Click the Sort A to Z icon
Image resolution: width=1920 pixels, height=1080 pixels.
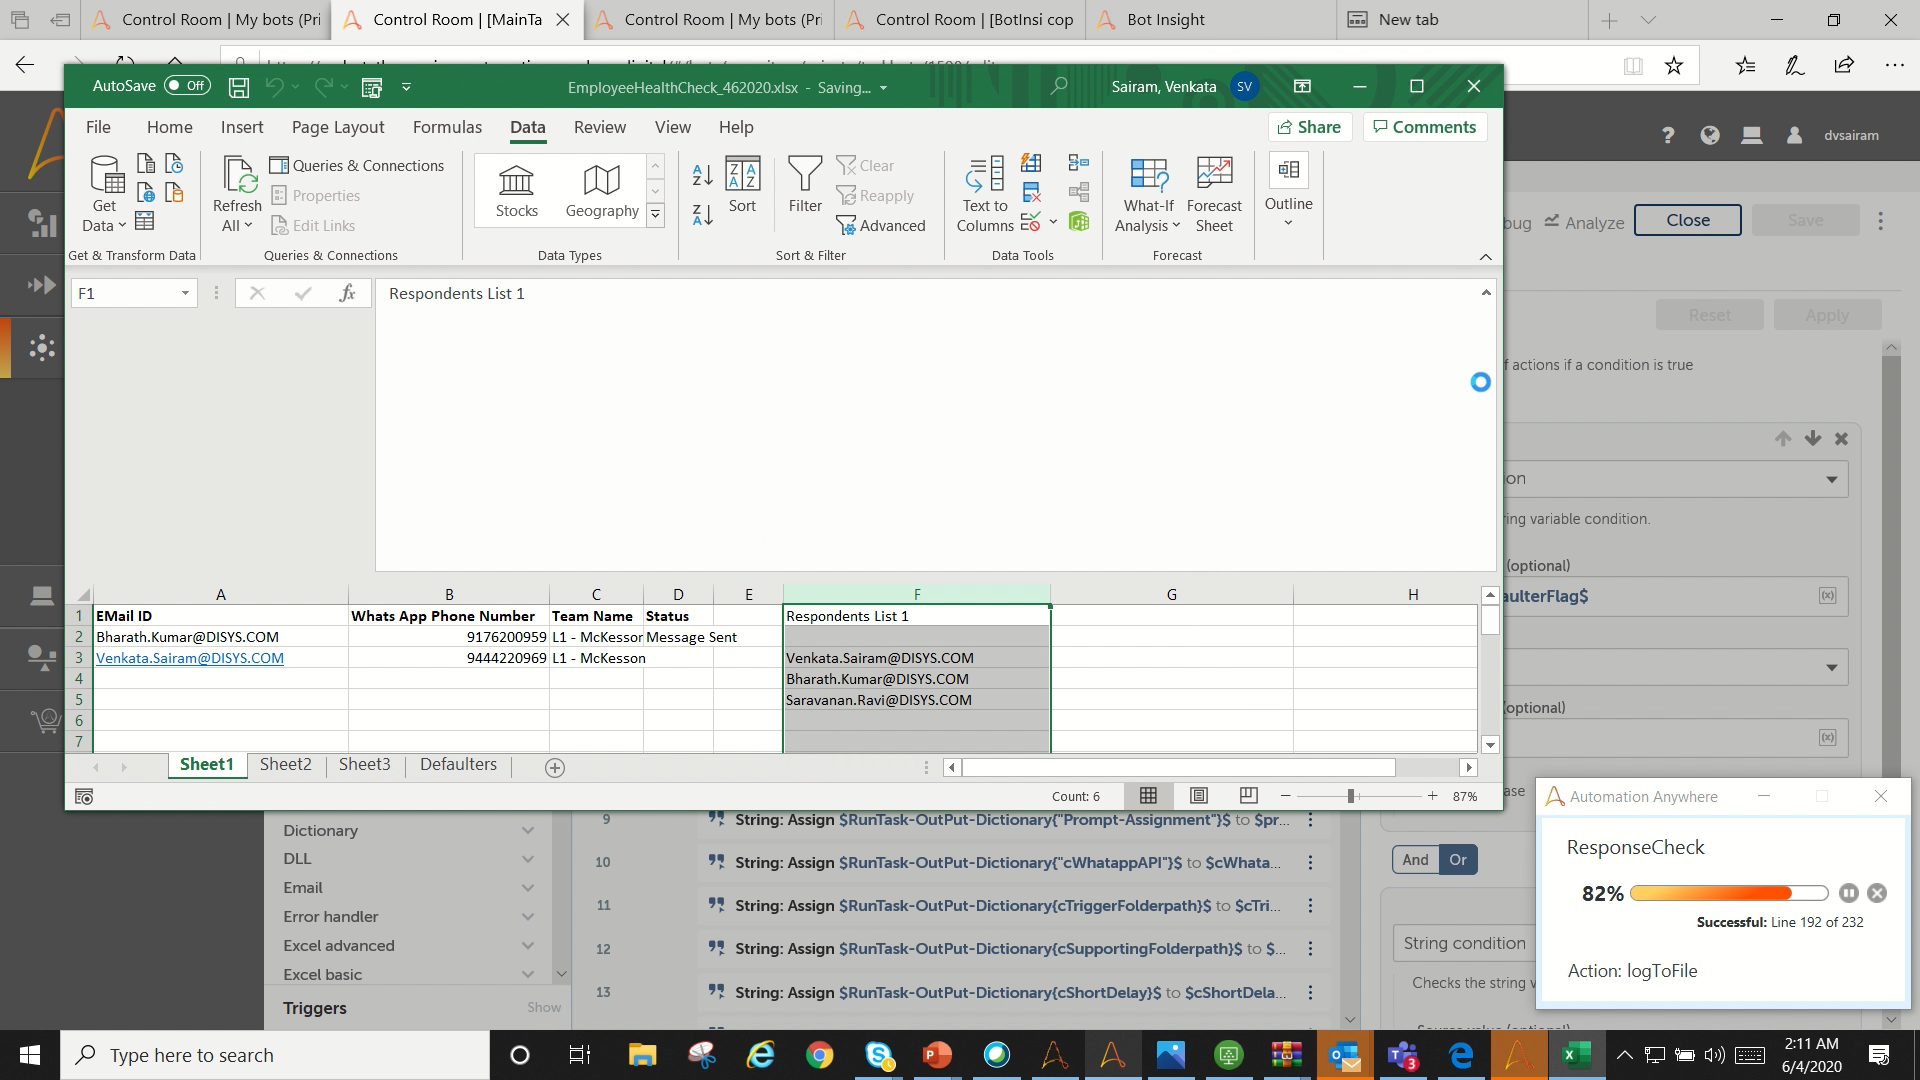click(702, 175)
